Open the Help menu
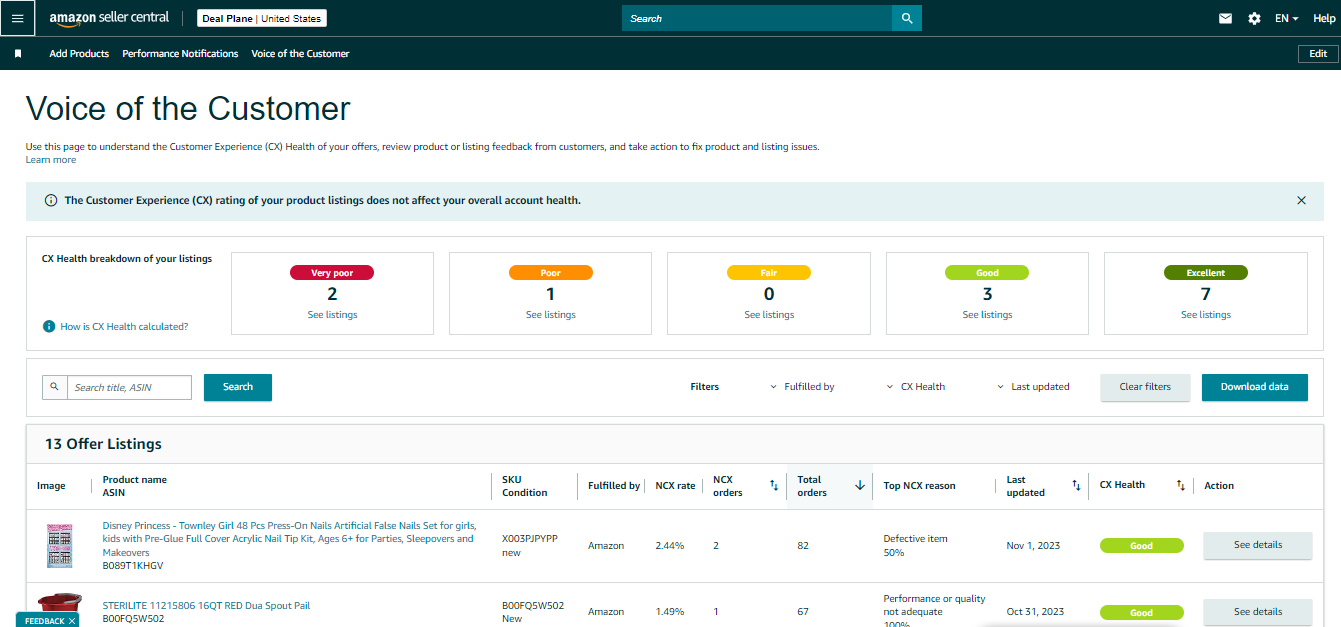The height and width of the screenshot is (627, 1341). 1323,18
